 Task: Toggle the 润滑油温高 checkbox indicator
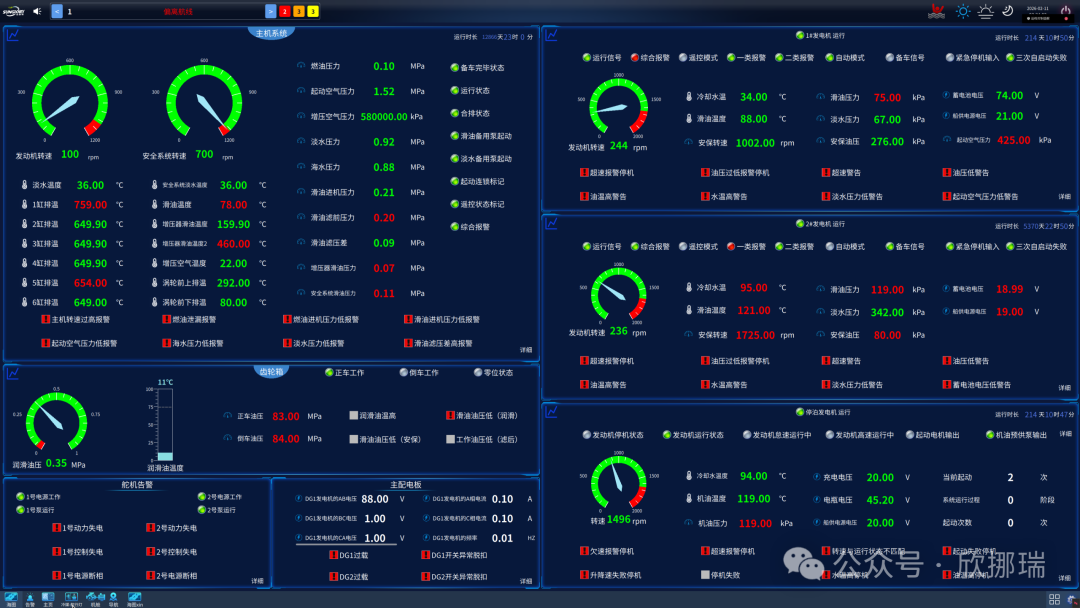click(353, 415)
